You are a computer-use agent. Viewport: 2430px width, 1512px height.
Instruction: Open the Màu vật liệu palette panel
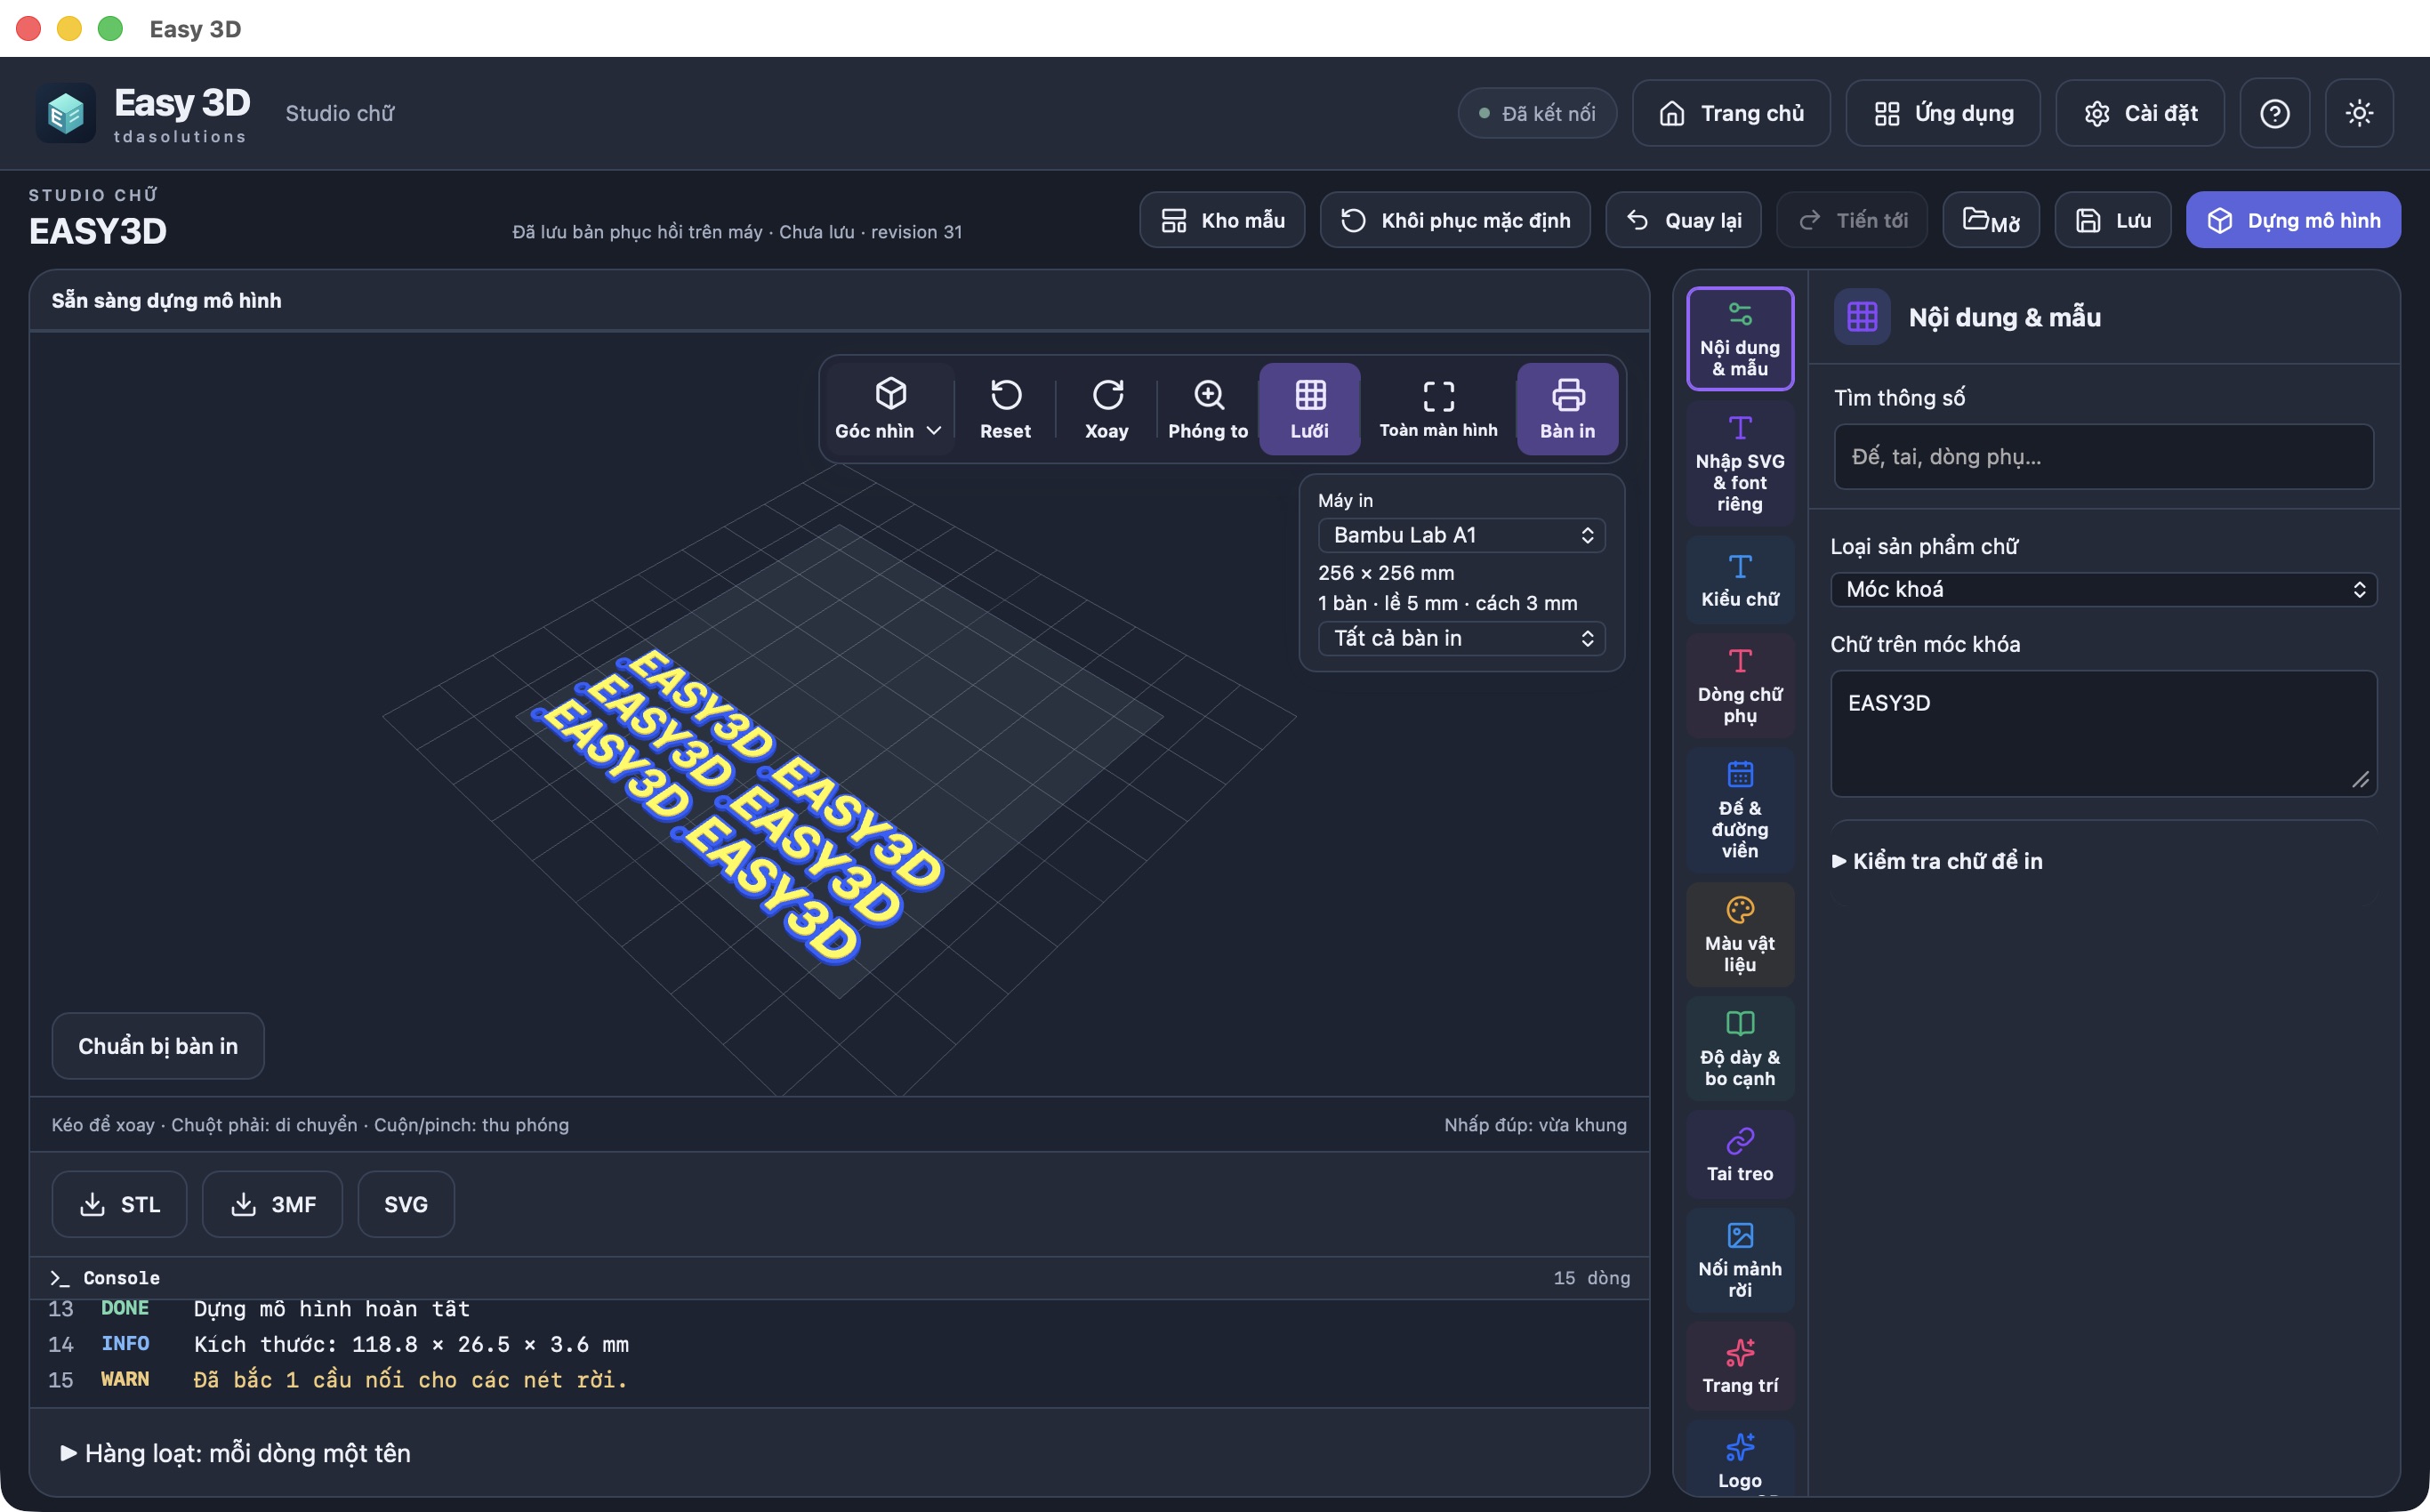point(1739,935)
